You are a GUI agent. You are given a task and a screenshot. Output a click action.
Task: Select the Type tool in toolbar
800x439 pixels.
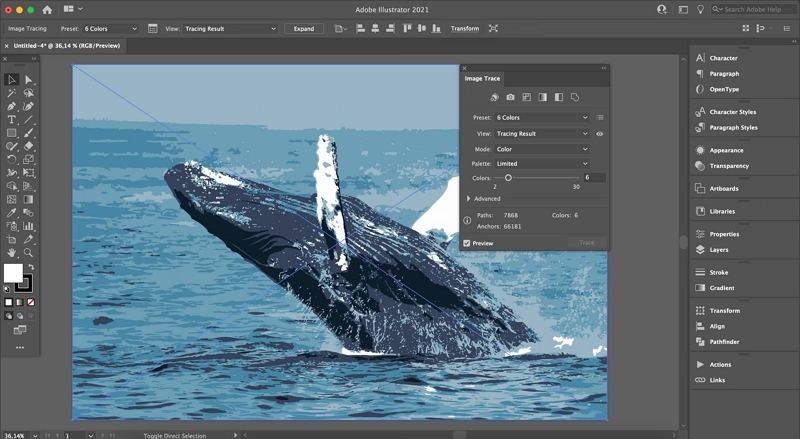(x=11, y=119)
